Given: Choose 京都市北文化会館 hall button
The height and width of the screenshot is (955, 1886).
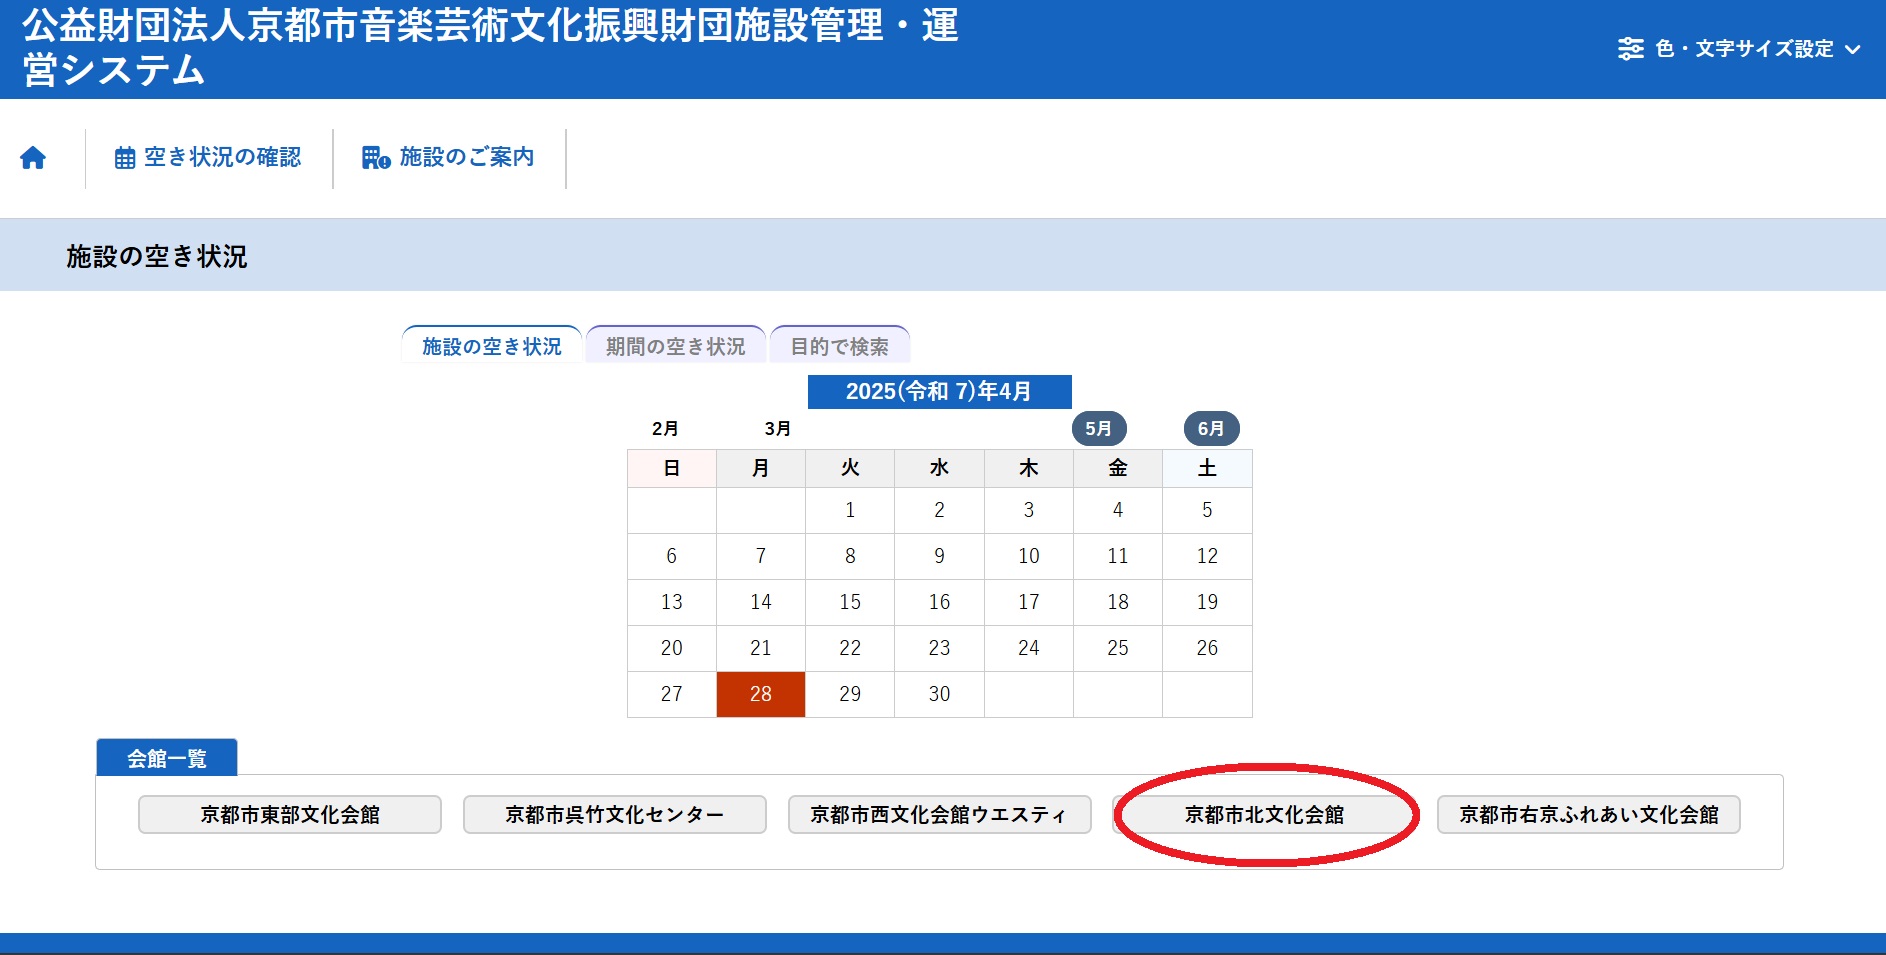Looking at the screenshot, I should (1264, 814).
